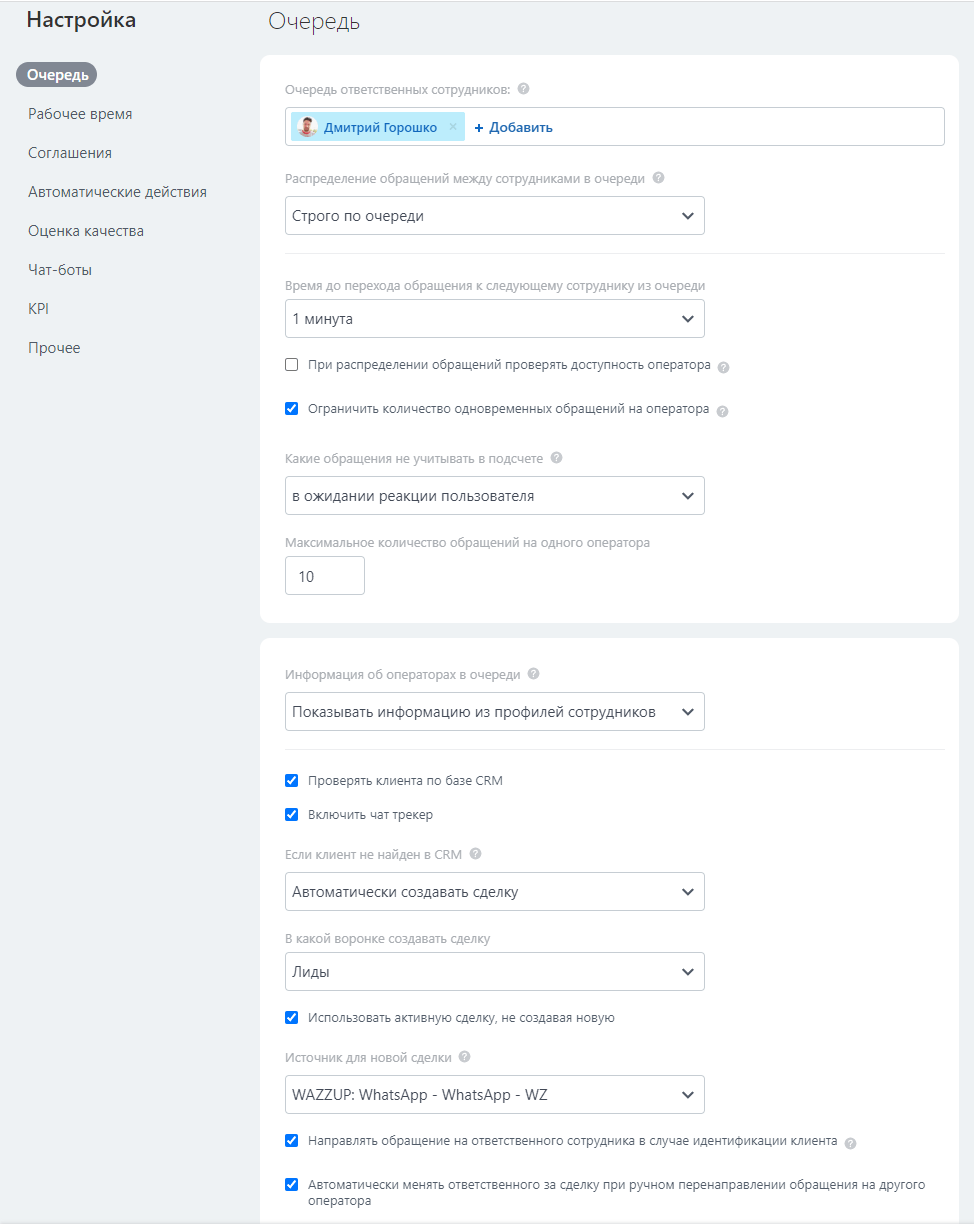Toggle 'Включить чат трекер' checkbox
The width and height of the screenshot is (974, 1224).
pyautogui.click(x=292, y=814)
